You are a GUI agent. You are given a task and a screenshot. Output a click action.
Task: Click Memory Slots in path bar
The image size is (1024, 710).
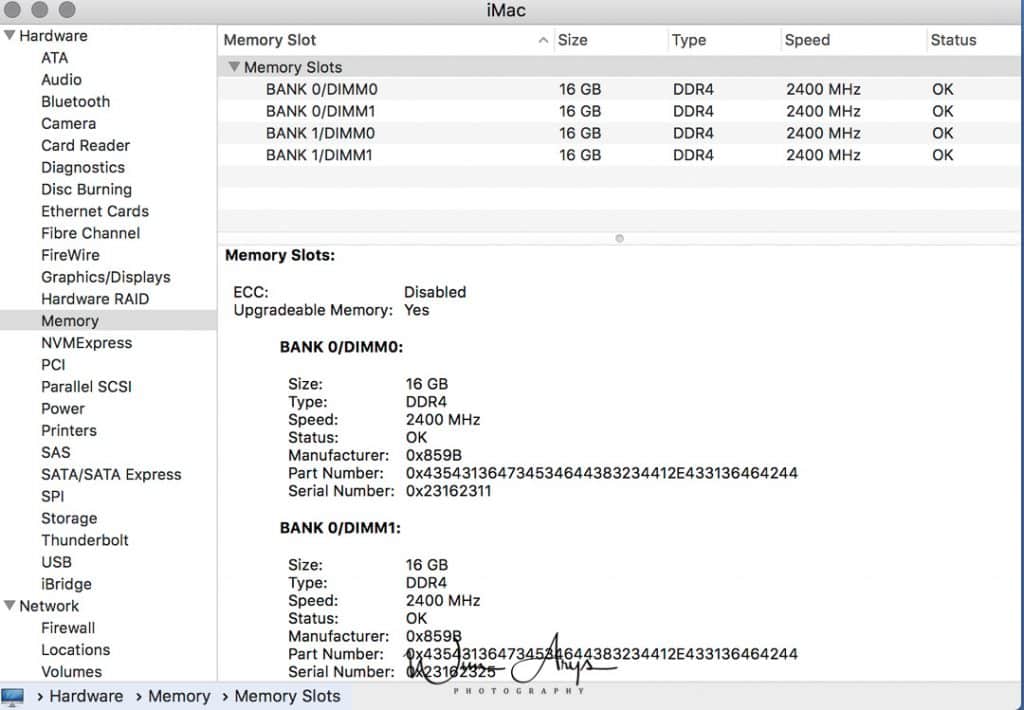pos(287,696)
